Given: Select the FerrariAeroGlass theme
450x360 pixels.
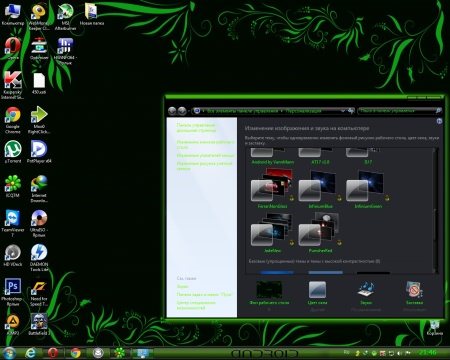Looking at the screenshot, I should pos(272,189).
